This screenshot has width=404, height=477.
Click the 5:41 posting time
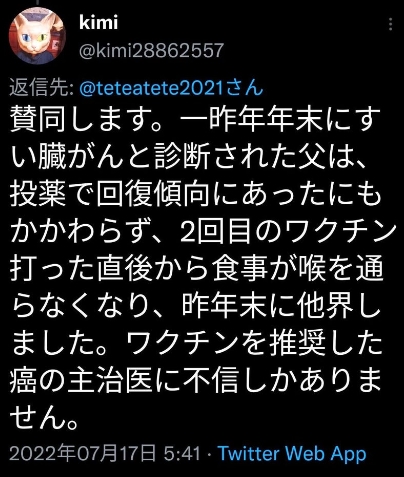pyautogui.click(x=182, y=453)
